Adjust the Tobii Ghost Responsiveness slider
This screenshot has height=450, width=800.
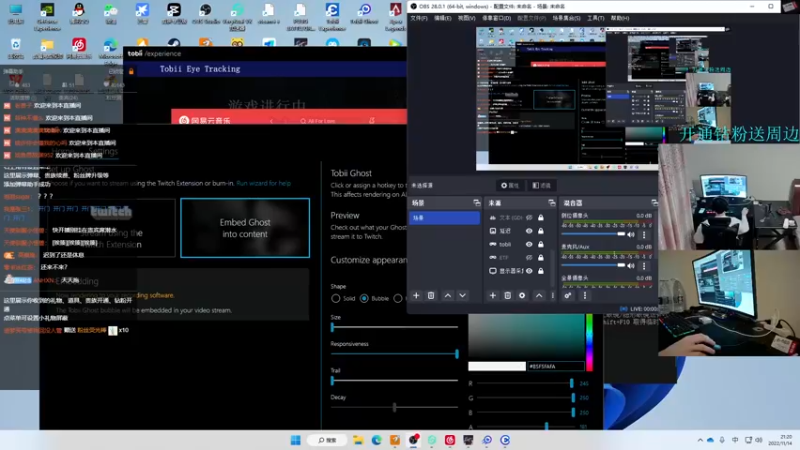click(x=394, y=354)
